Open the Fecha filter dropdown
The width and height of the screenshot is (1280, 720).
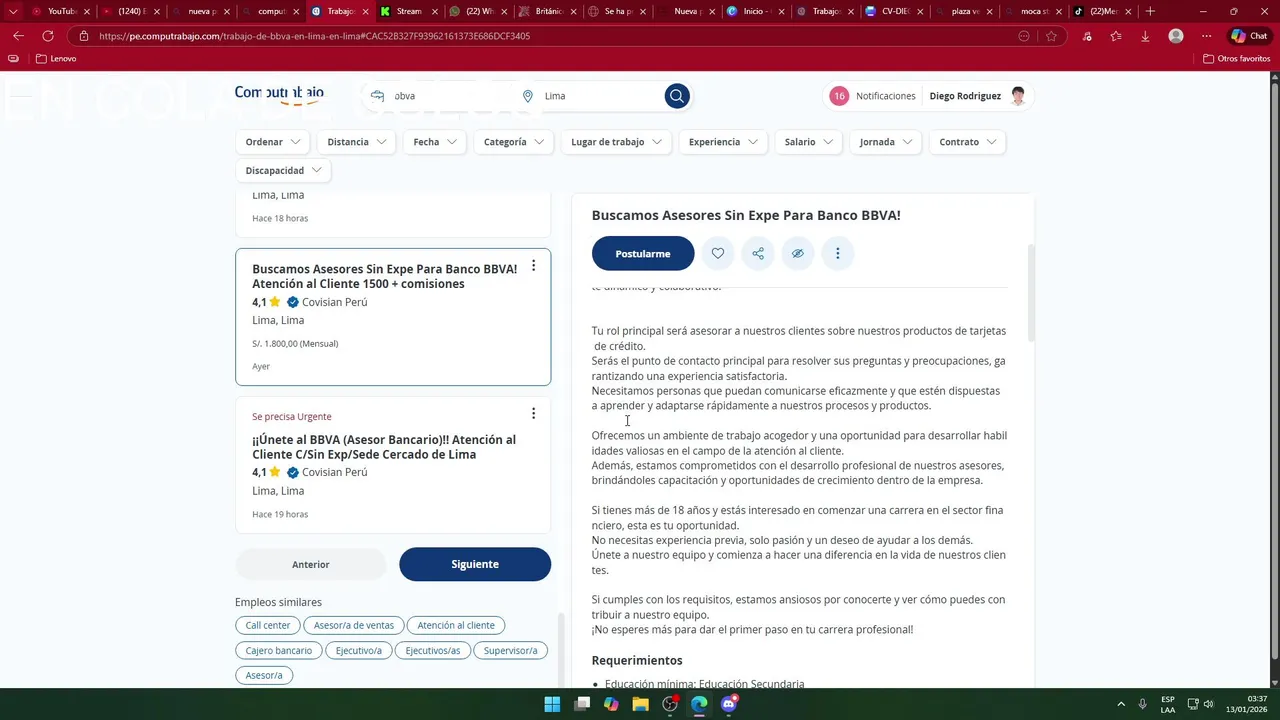point(435,142)
